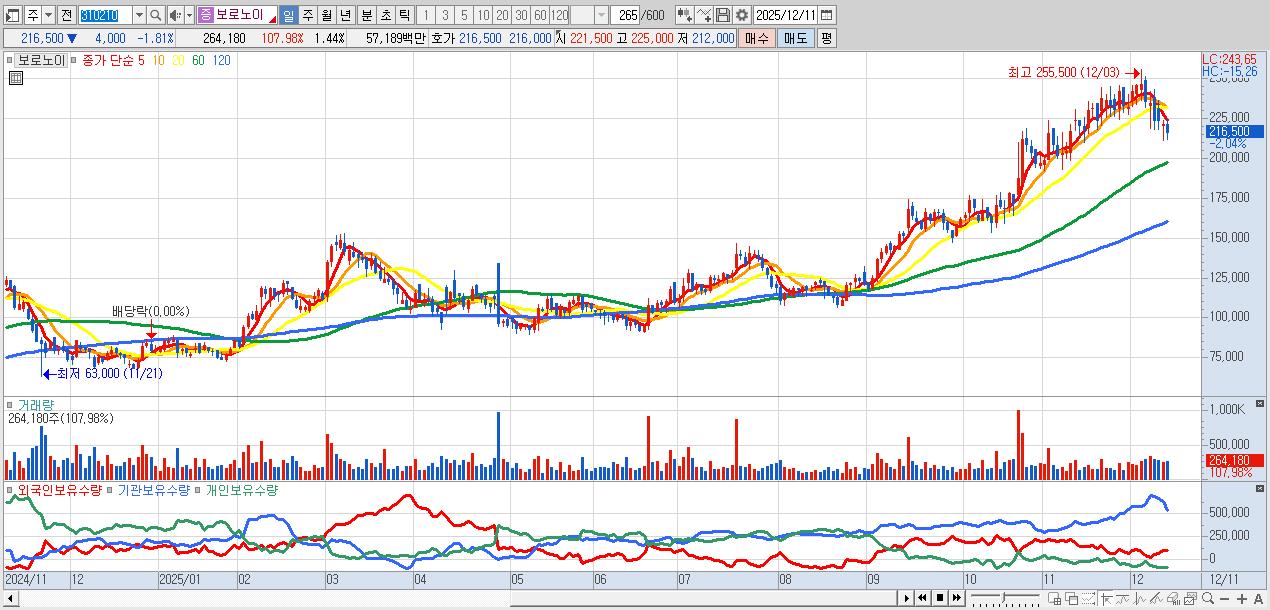Click the candle count field showing 265

[x=625, y=15]
